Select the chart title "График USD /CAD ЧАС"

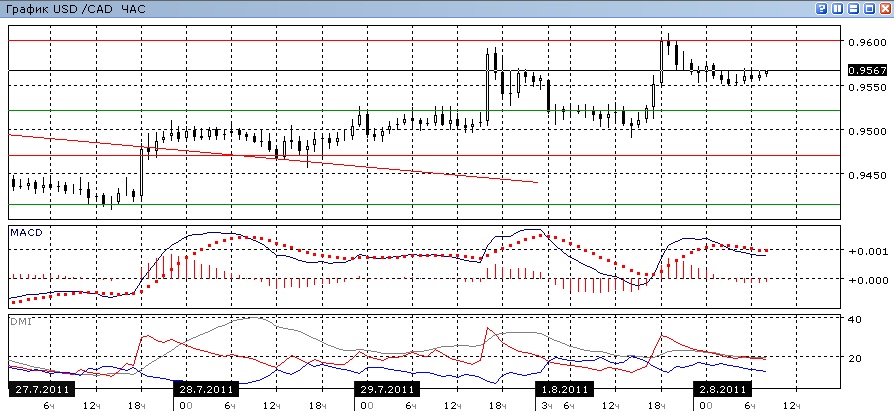tap(75, 9)
